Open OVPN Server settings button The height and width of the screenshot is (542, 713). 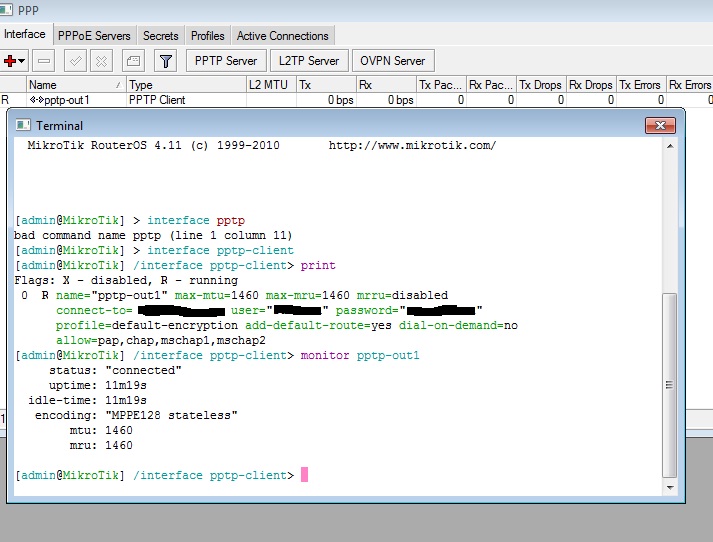(x=393, y=60)
